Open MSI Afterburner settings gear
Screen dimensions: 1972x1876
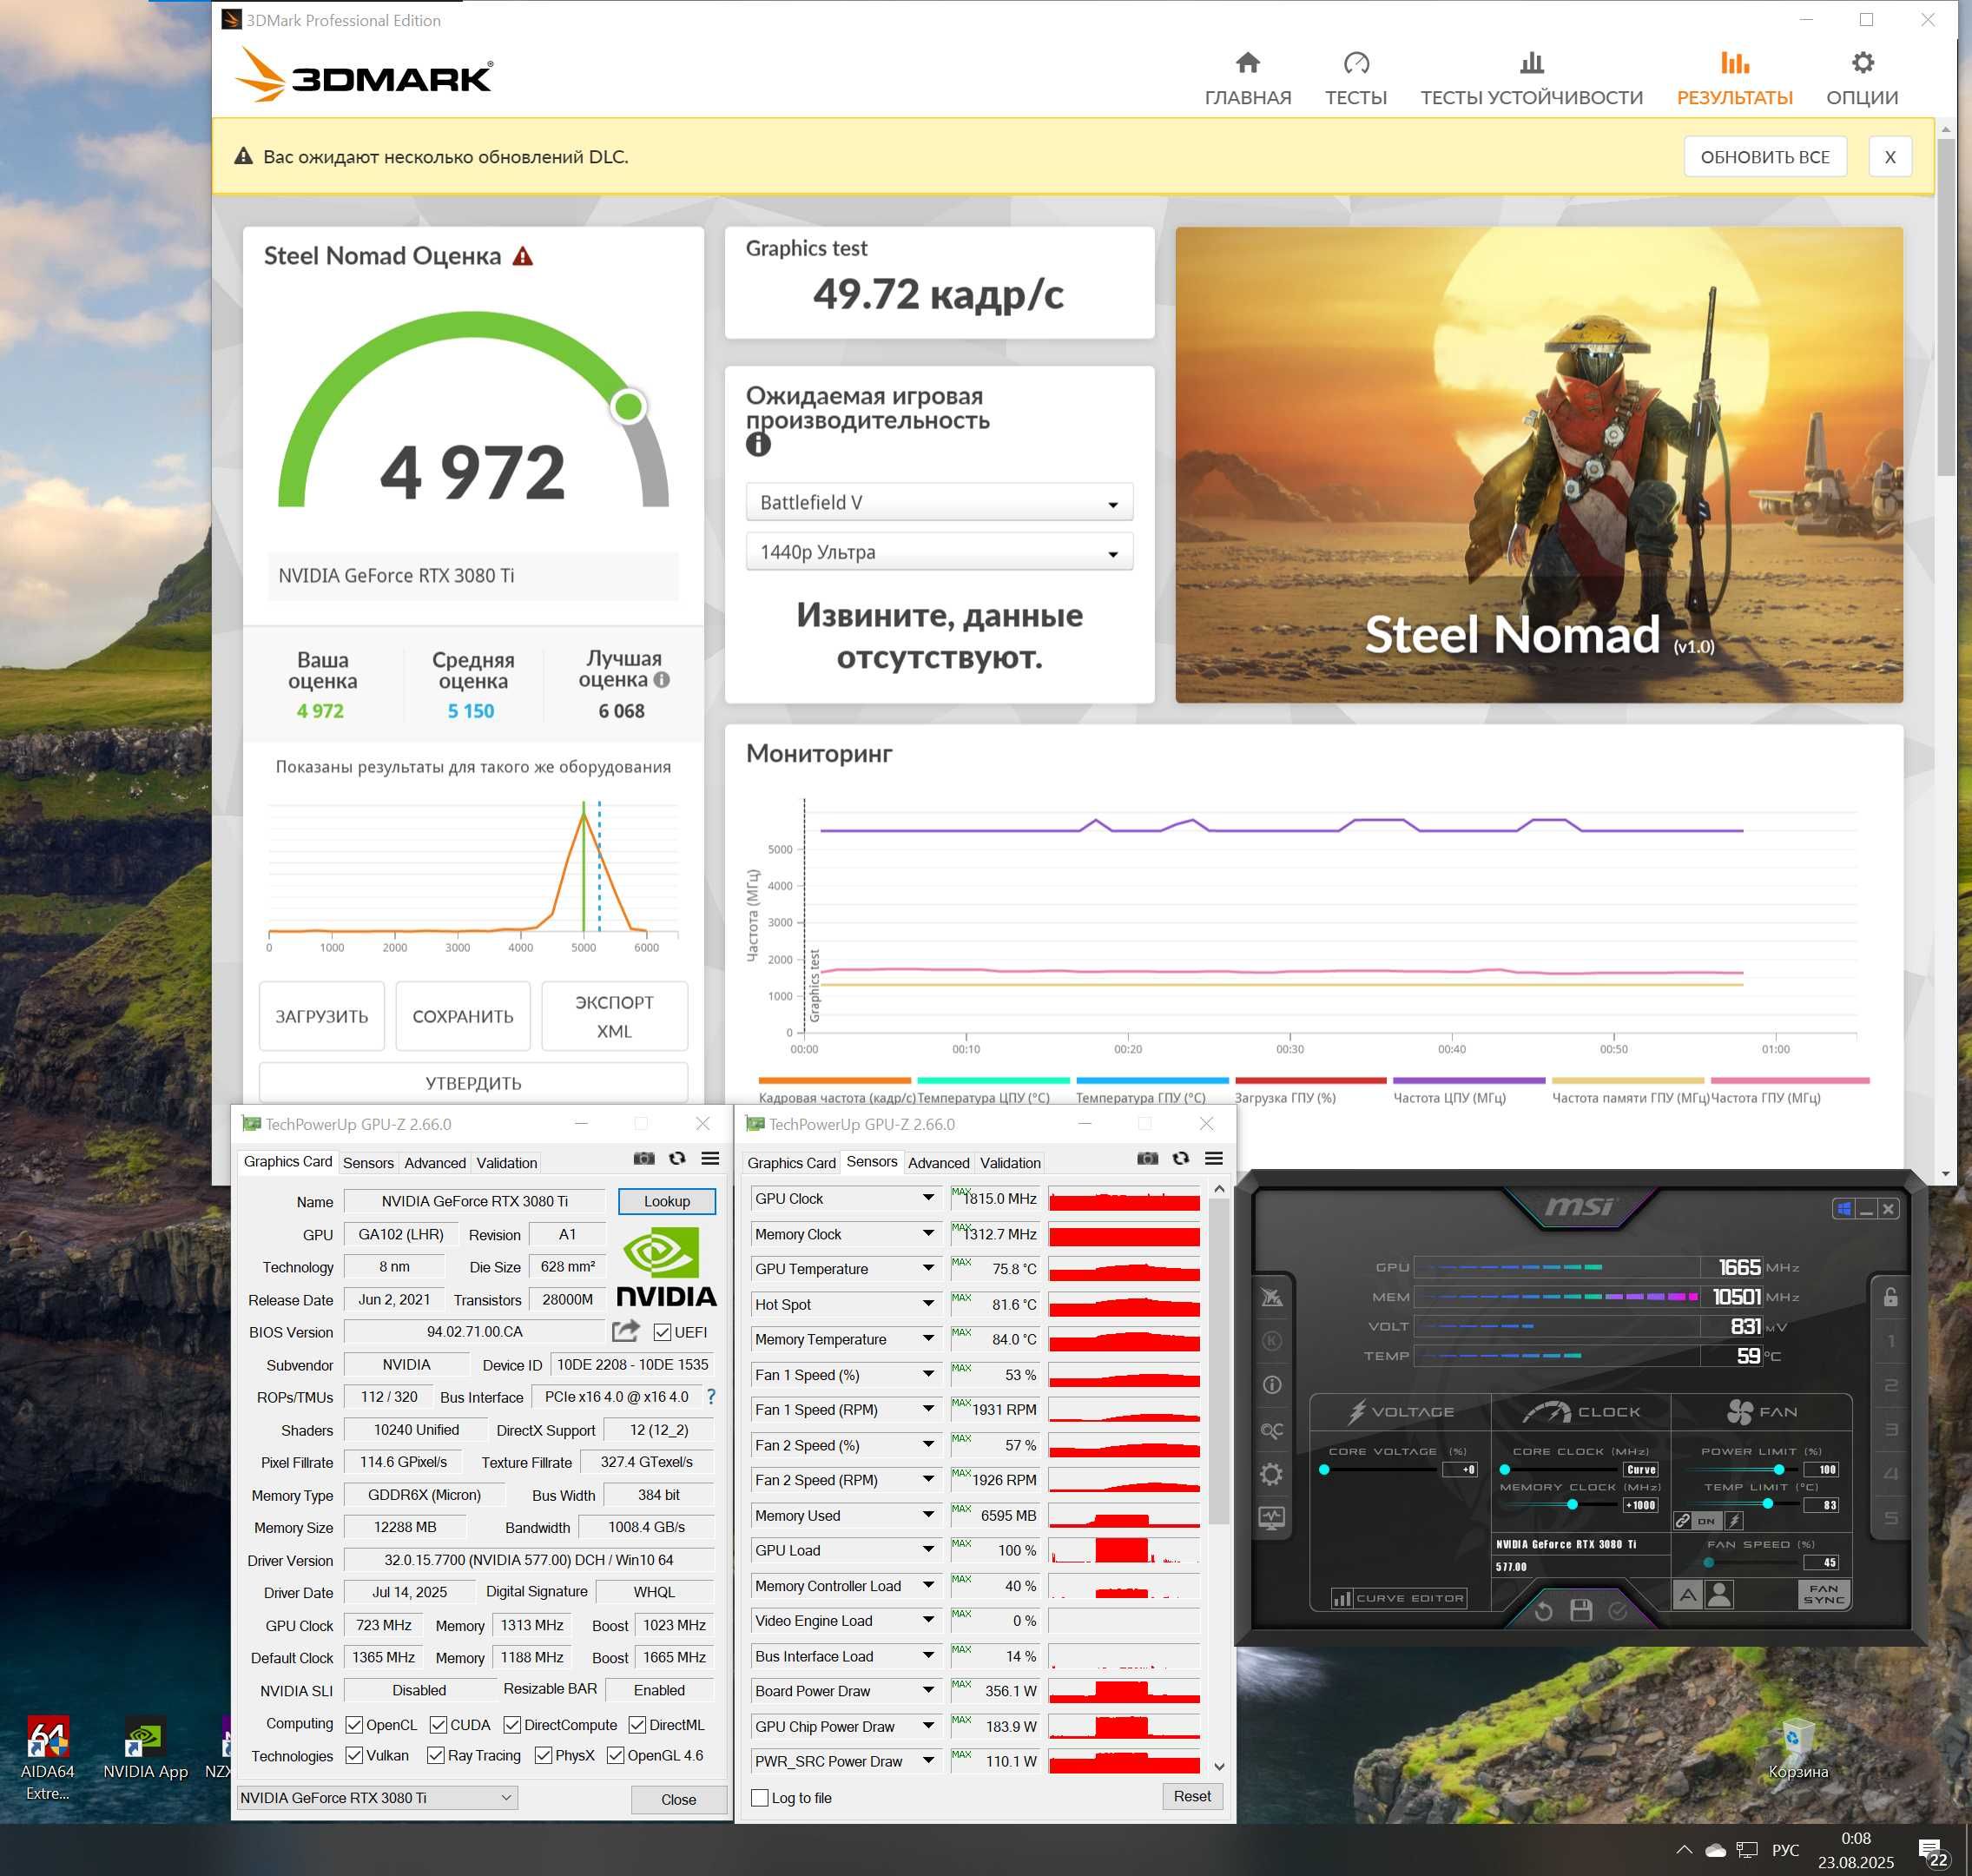click(1271, 1473)
